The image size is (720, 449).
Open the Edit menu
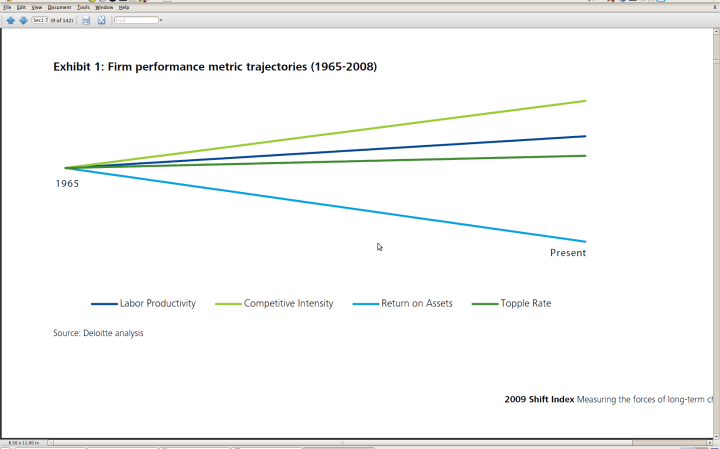[x=21, y=7]
